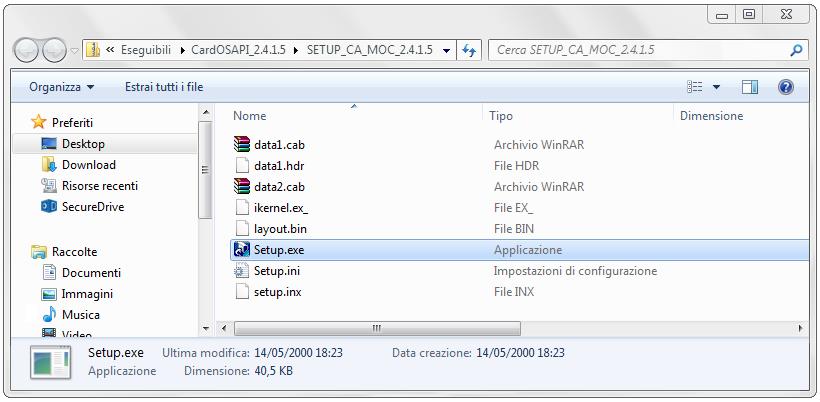Click Estrai tutti i file button
Screen dimensions: 820x402
point(163,87)
